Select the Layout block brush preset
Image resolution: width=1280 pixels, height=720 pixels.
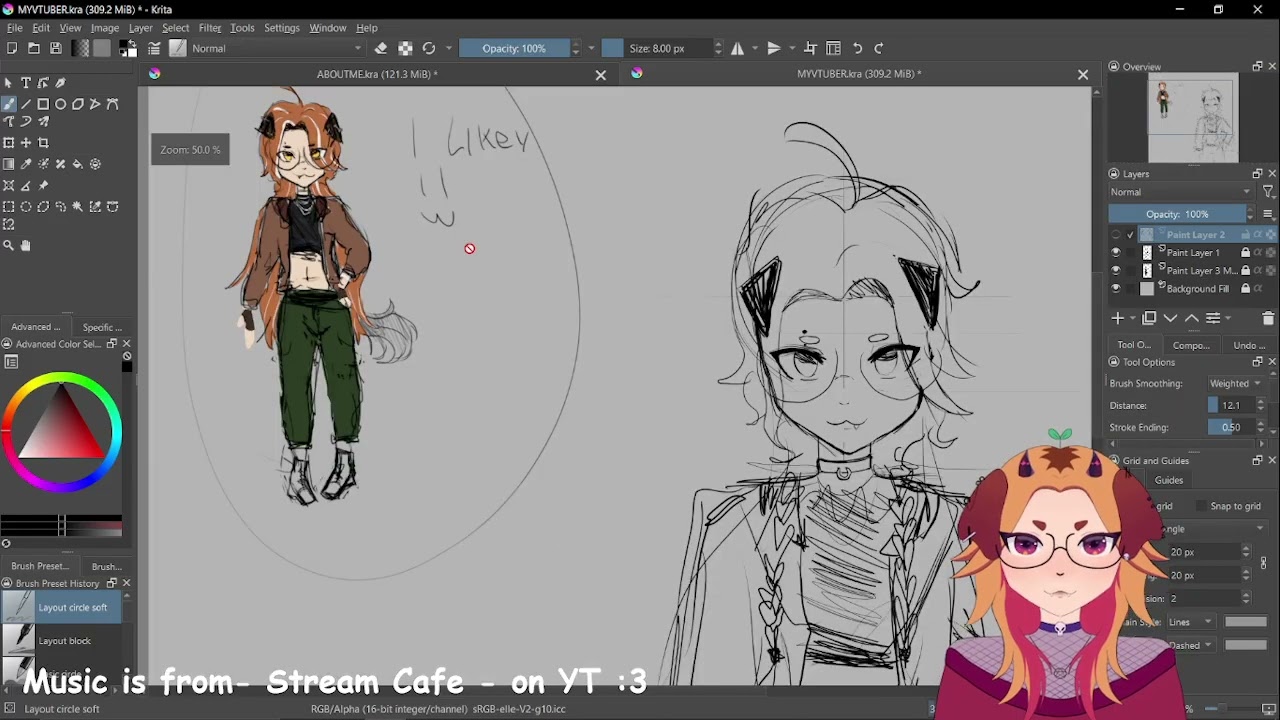tap(60, 641)
